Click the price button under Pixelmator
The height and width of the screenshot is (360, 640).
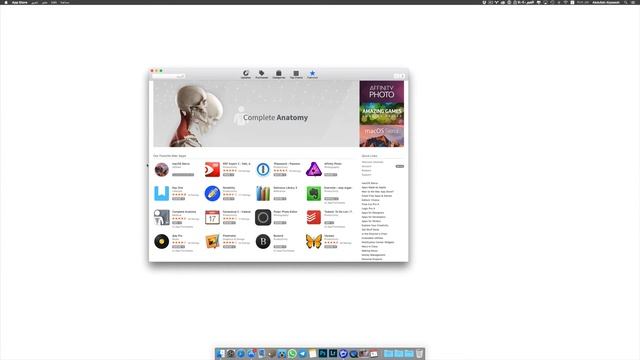(229, 247)
